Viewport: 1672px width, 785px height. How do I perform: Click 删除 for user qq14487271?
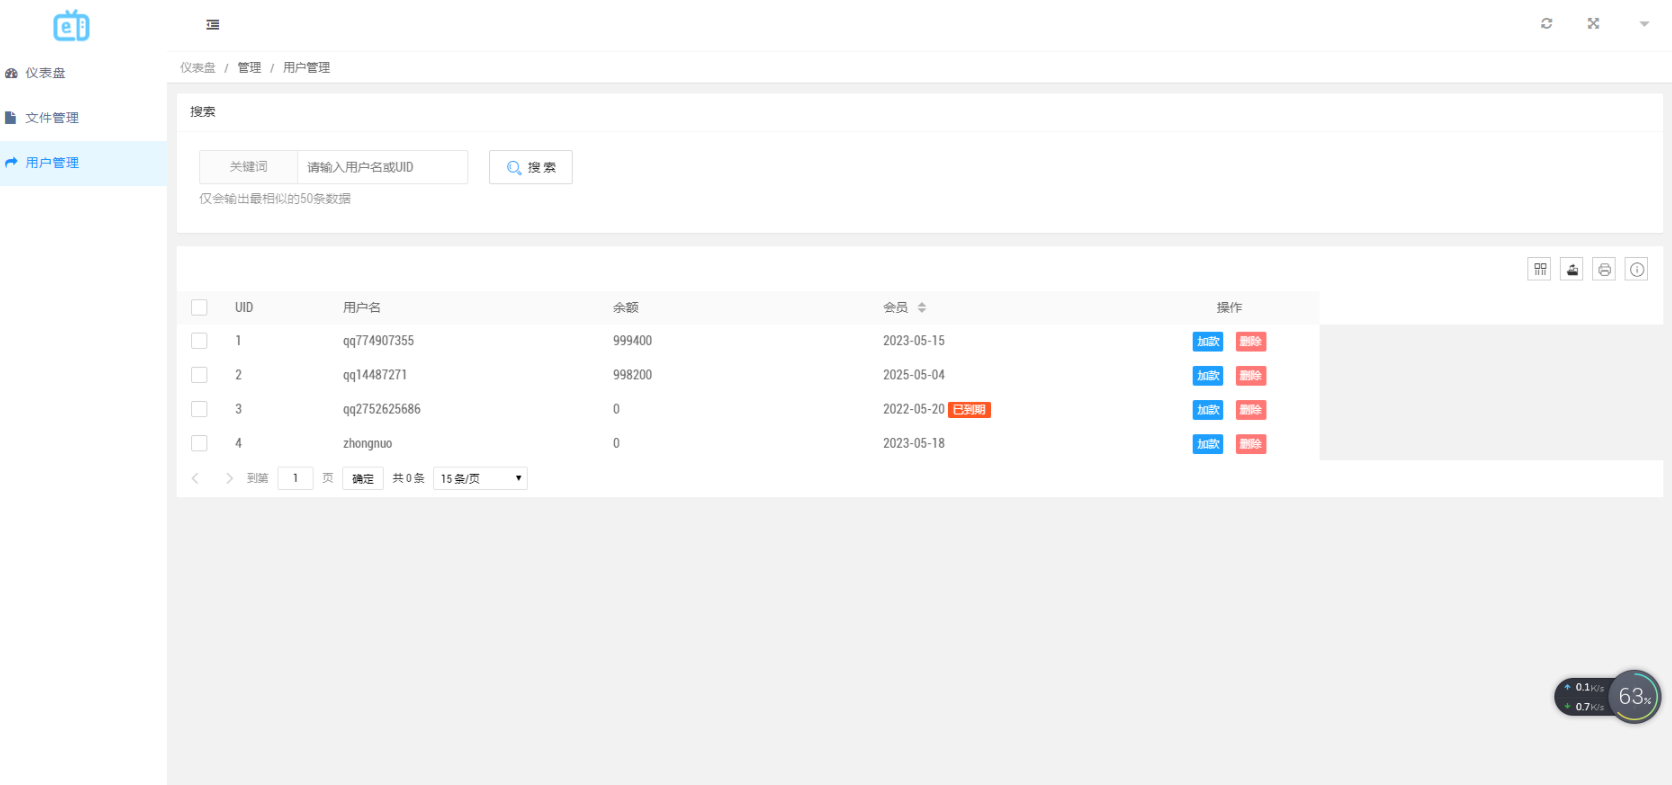(x=1250, y=376)
